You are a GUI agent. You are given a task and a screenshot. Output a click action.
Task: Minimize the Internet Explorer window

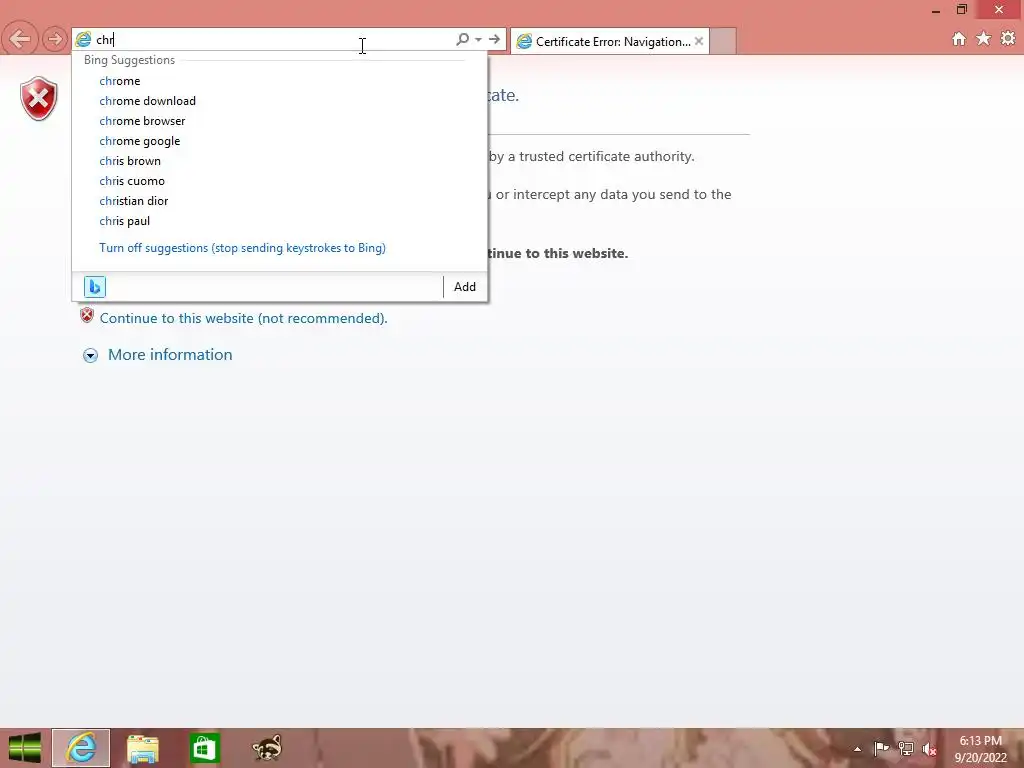[936, 10]
